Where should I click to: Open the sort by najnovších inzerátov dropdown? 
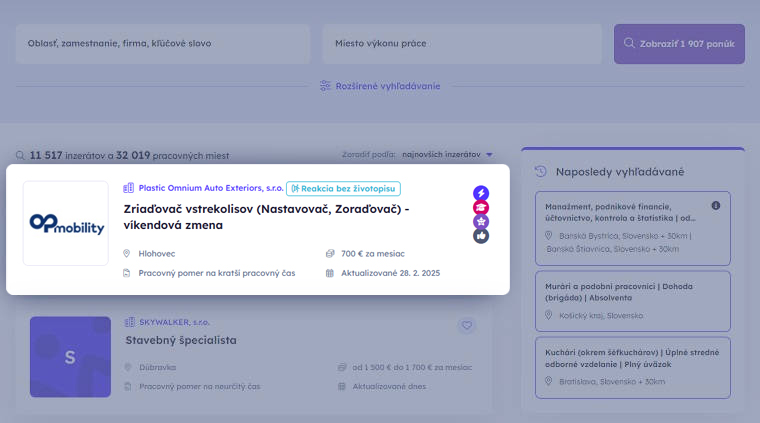[448, 155]
